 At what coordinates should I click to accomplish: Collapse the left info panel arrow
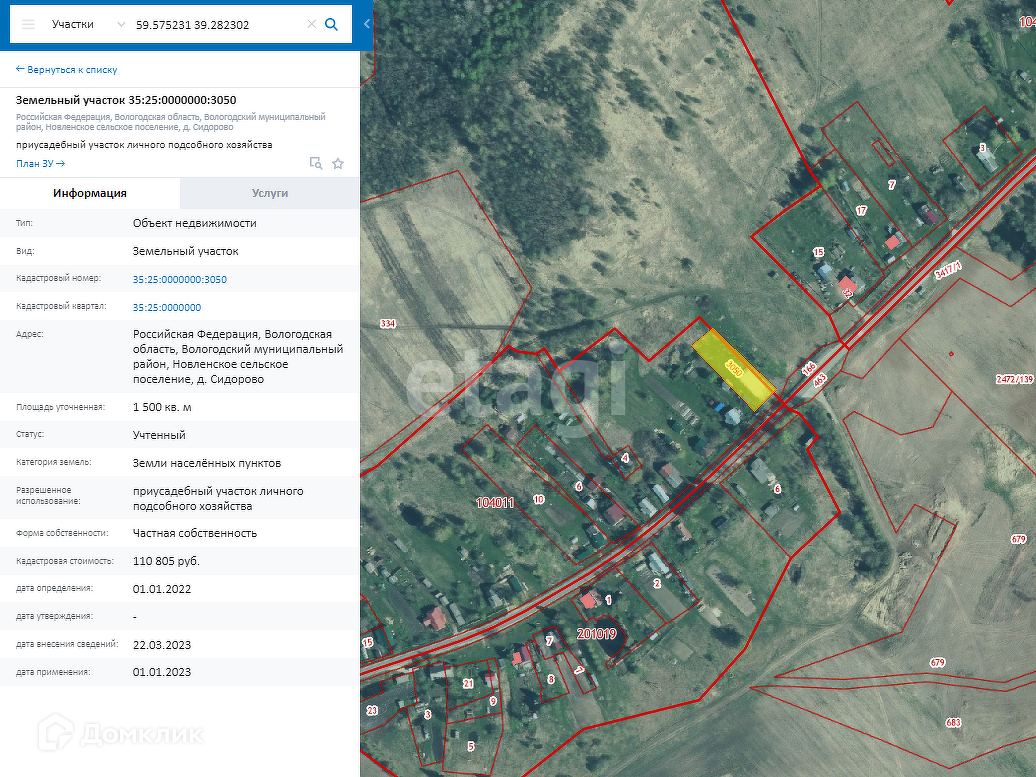pyautogui.click(x=367, y=24)
